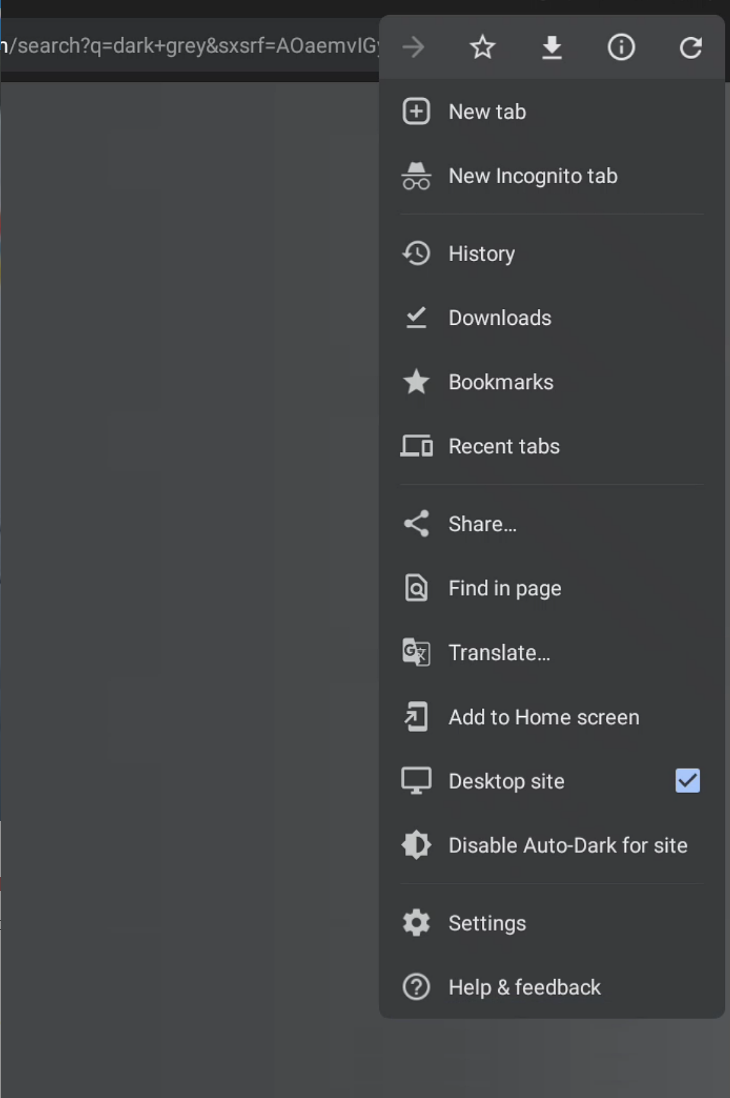Choose Find in page

pos(504,589)
